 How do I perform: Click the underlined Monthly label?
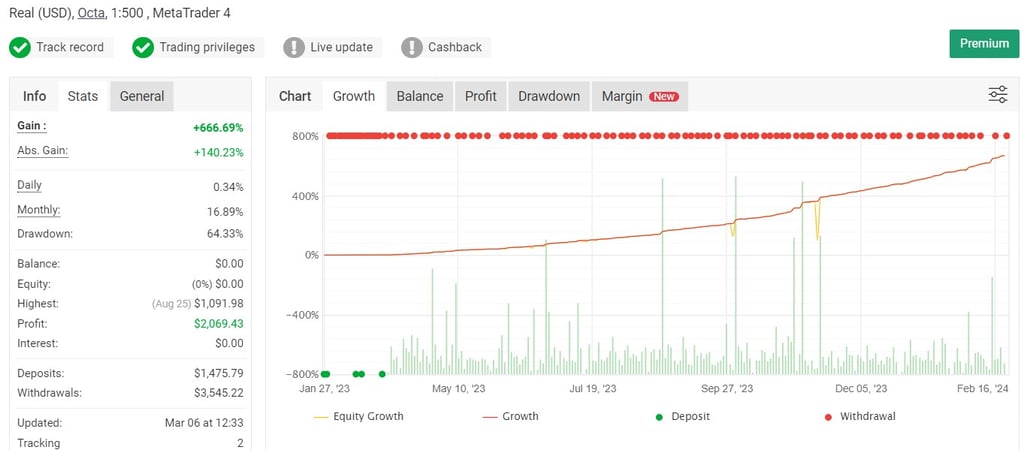[x=39, y=210]
